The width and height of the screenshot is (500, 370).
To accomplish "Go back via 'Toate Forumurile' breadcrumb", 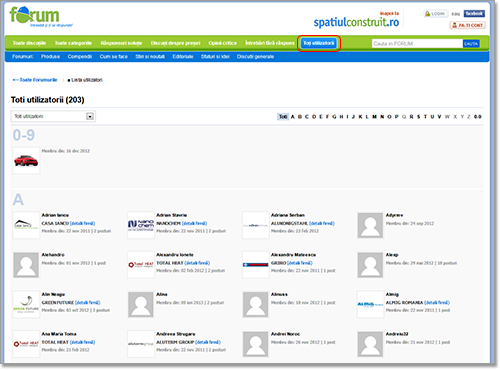I will (35, 80).
